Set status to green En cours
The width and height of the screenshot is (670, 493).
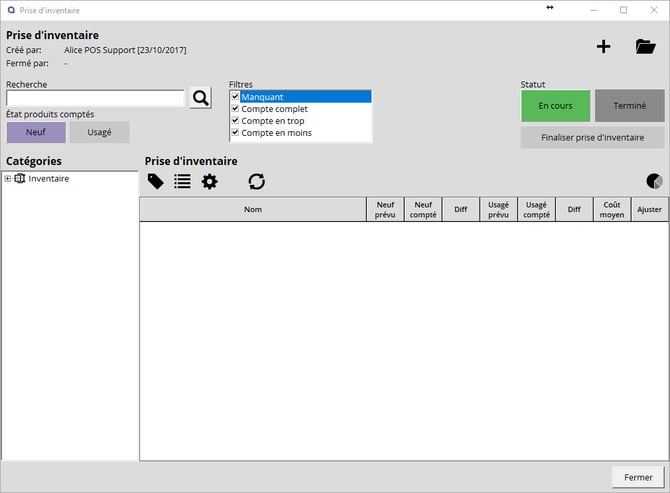click(x=555, y=106)
